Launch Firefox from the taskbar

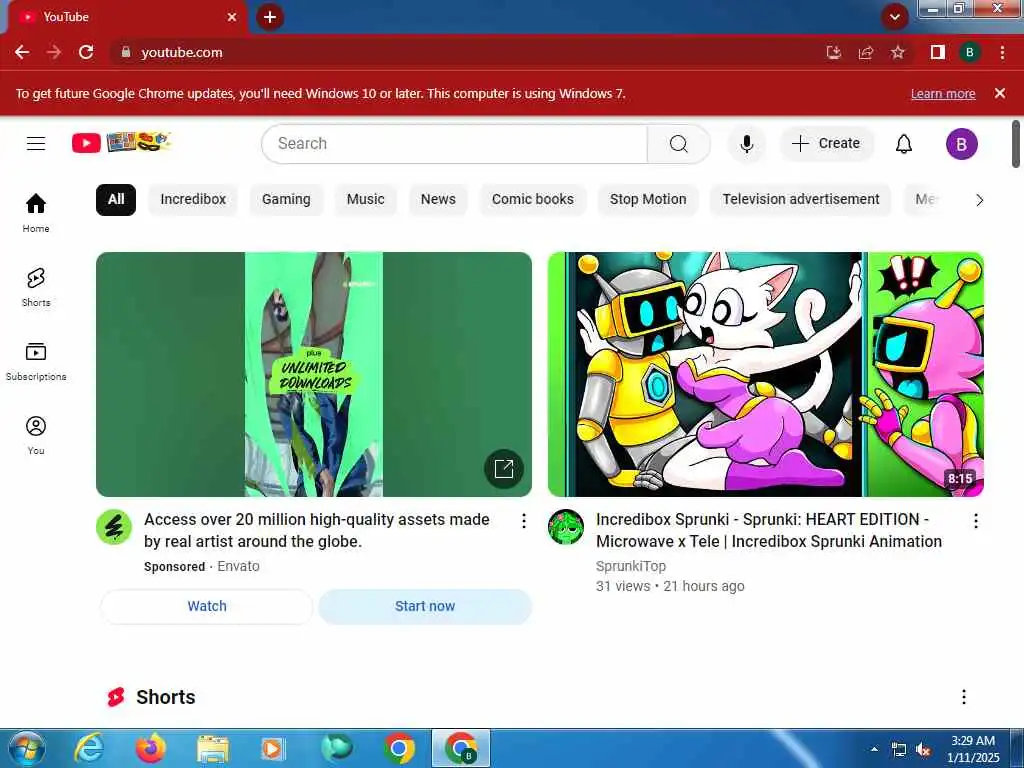click(150, 749)
